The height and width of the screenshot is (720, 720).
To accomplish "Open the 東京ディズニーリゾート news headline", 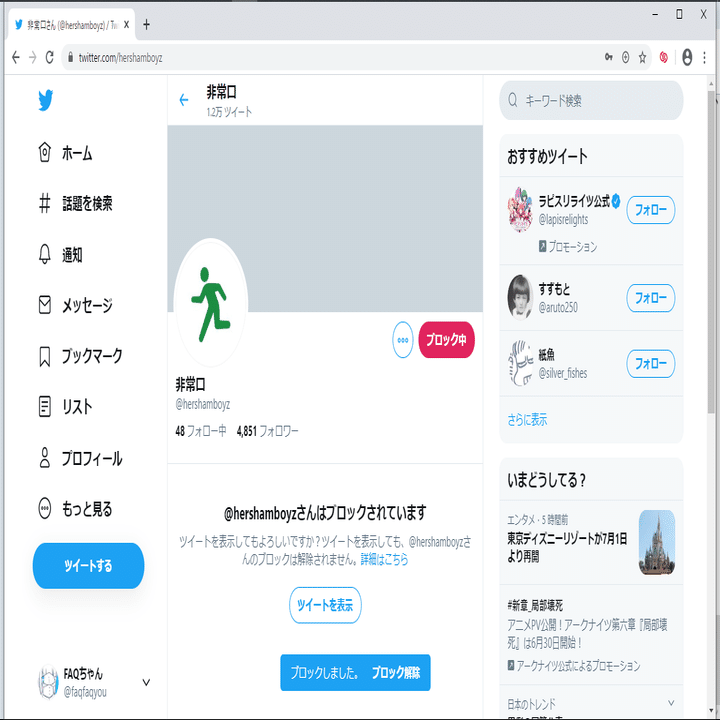I will pos(567,547).
